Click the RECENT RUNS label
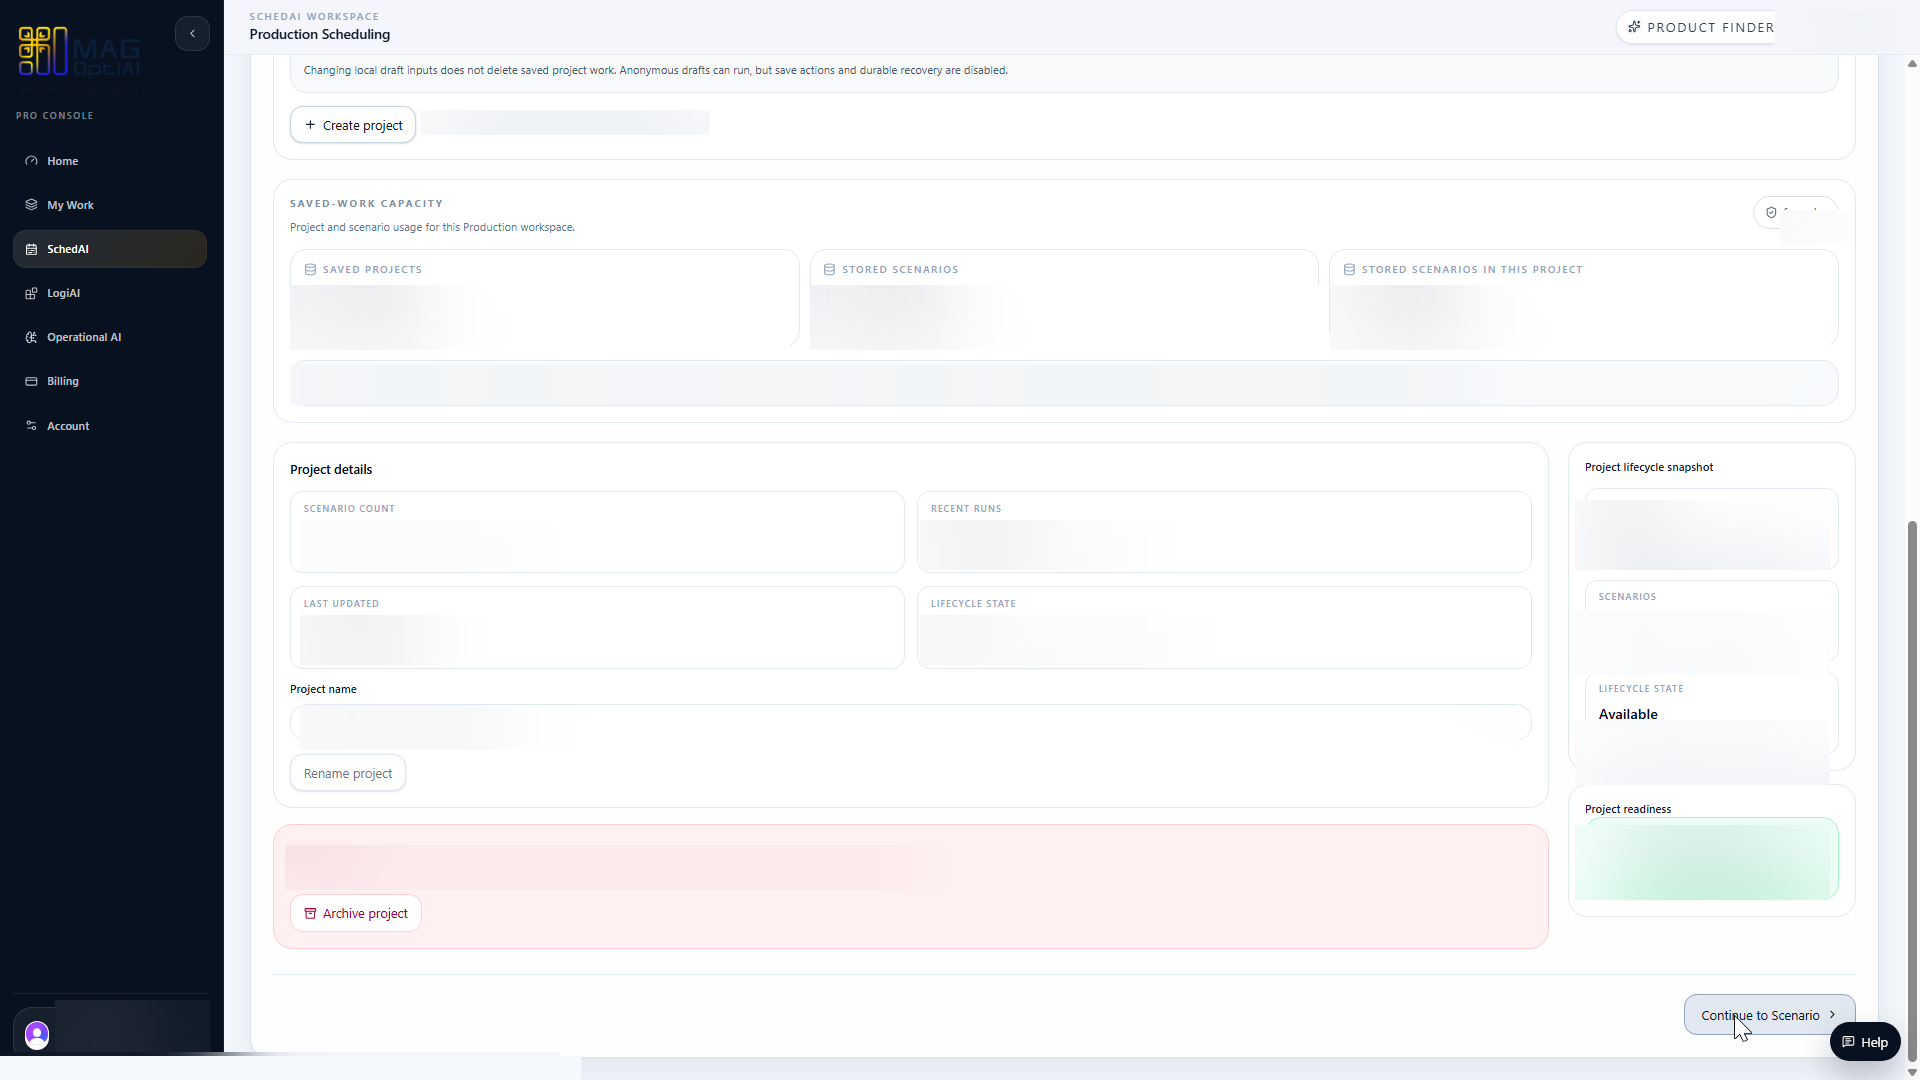This screenshot has width=1920, height=1080. (x=966, y=509)
